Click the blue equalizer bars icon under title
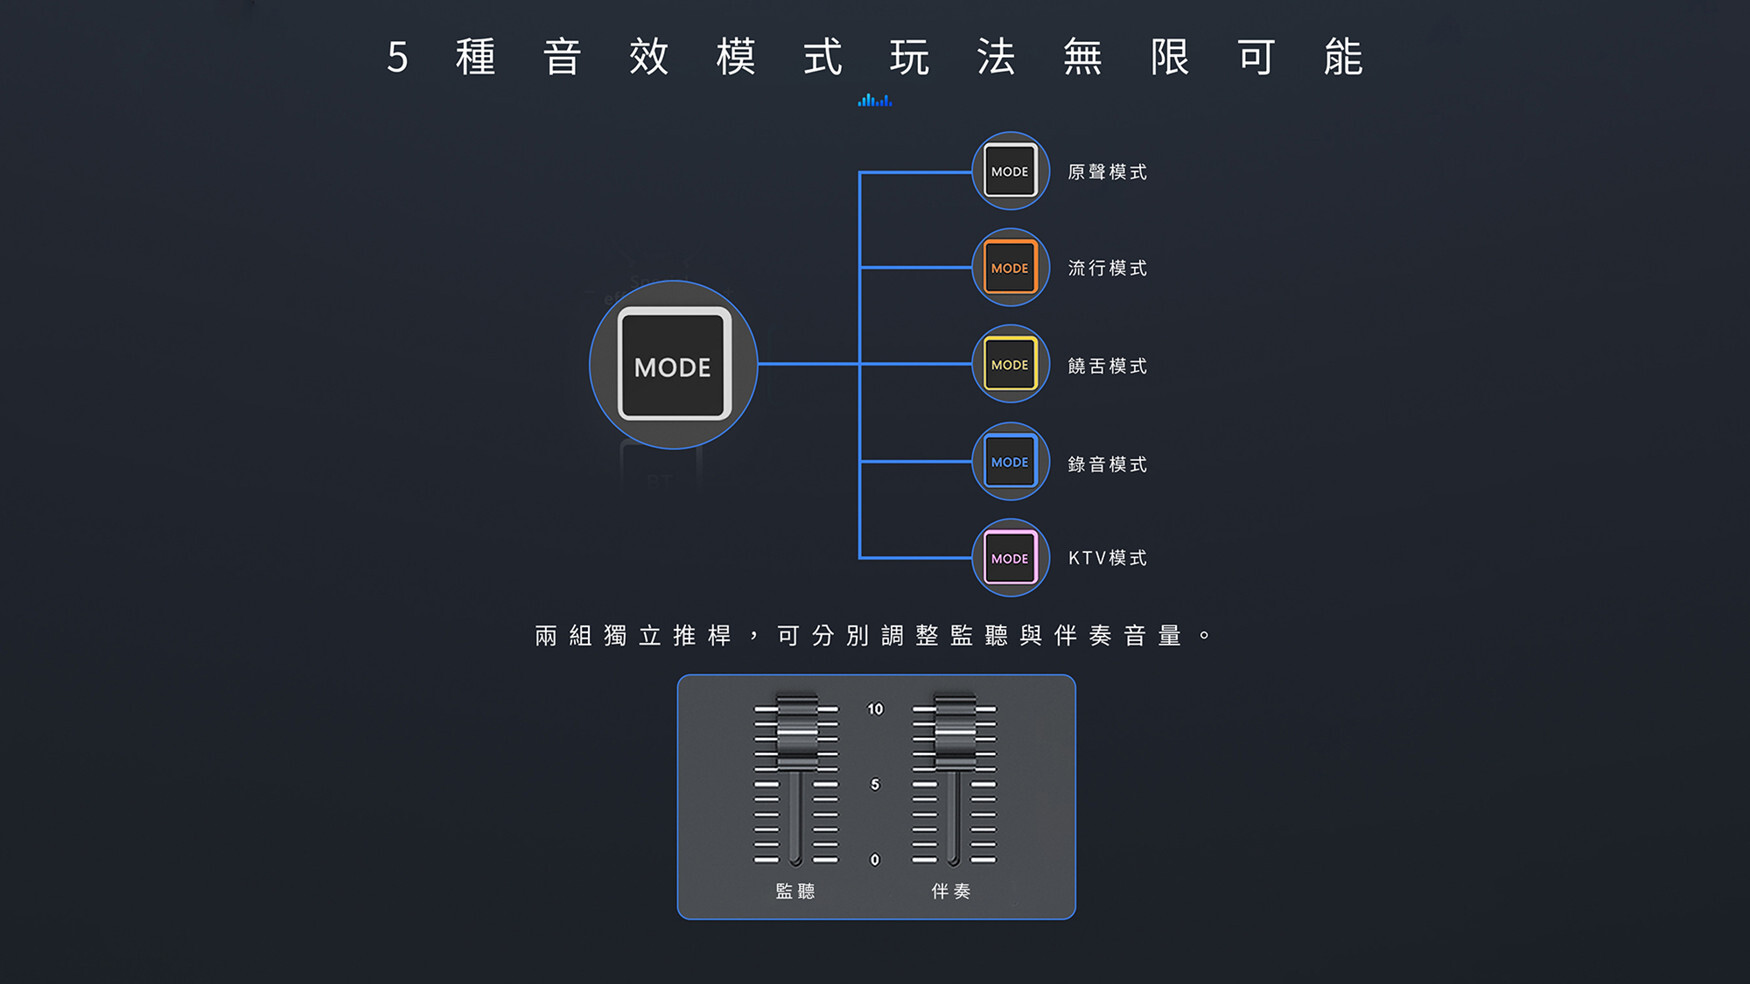Viewport: 1750px width, 984px height. point(875,100)
